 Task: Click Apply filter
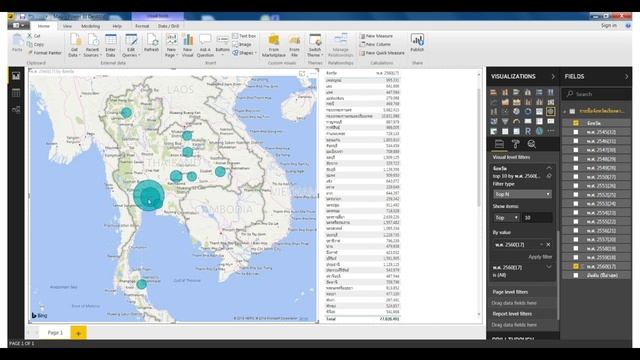click(540, 257)
